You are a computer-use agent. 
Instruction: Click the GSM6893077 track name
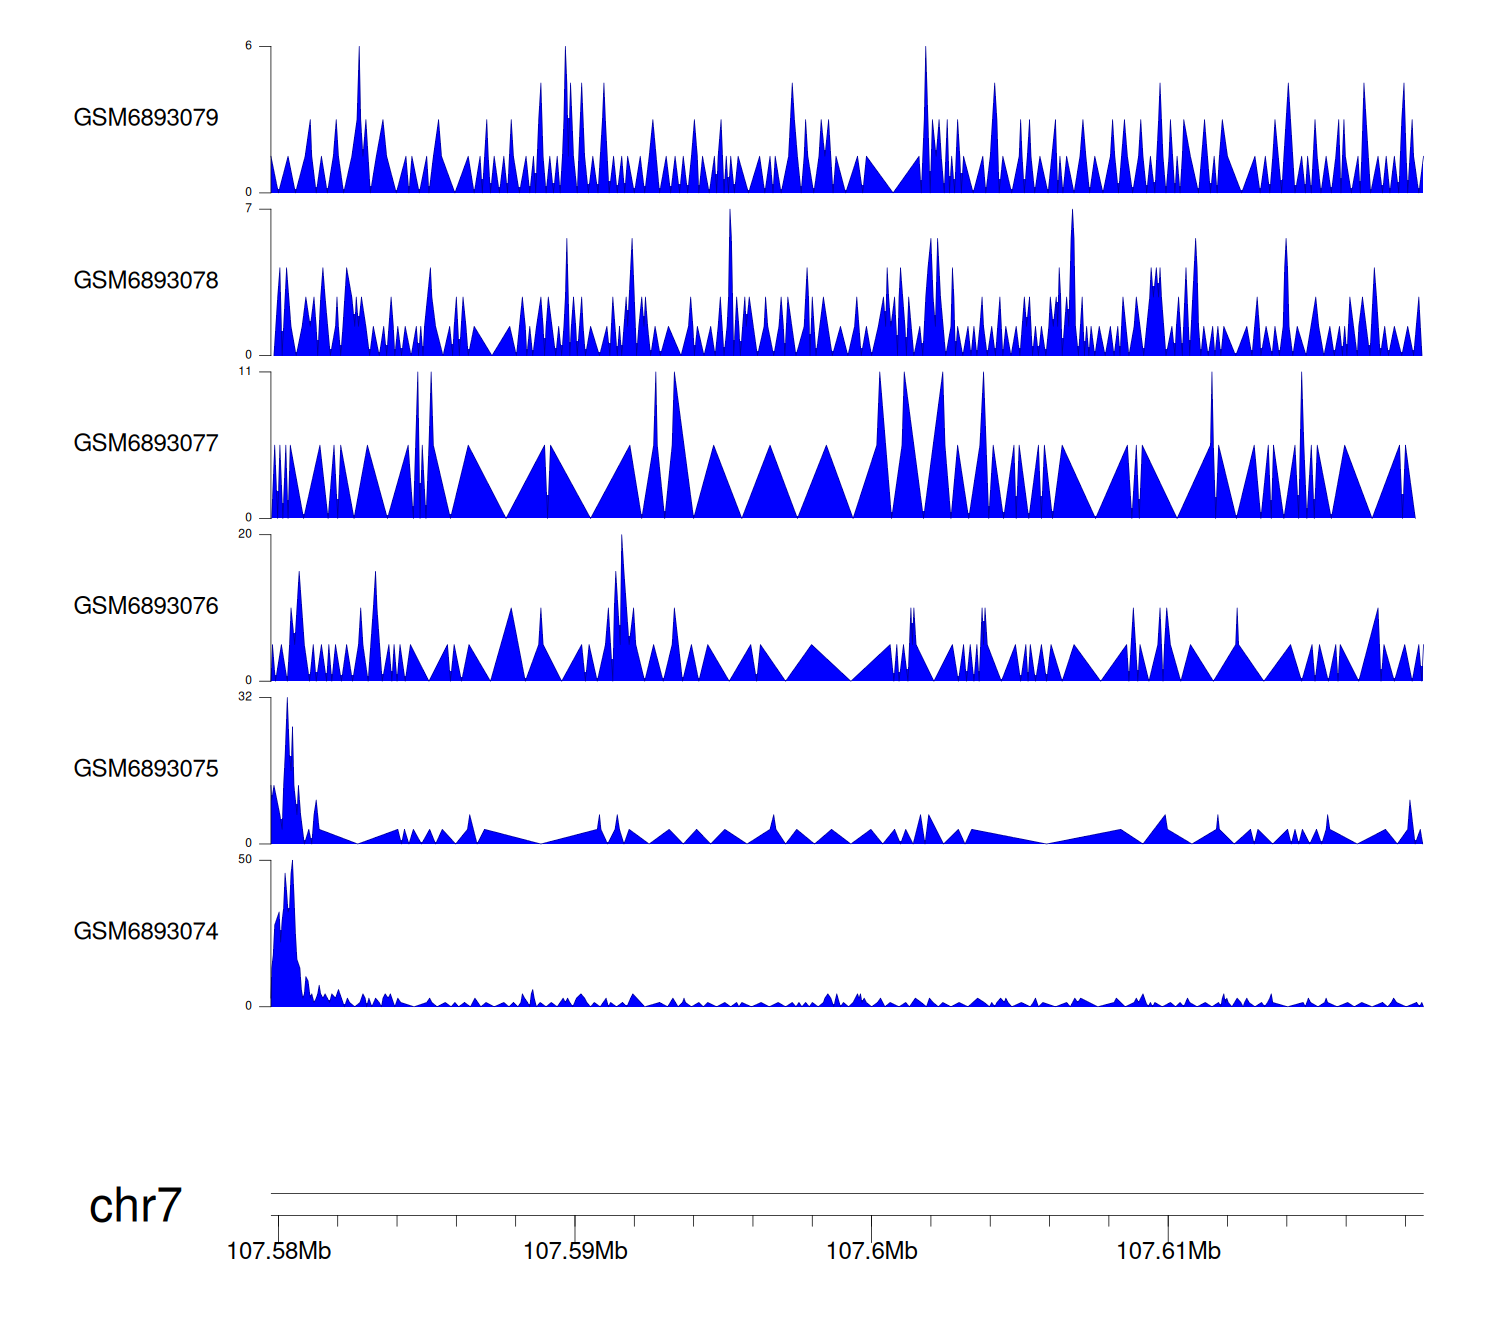tap(146, 444)
